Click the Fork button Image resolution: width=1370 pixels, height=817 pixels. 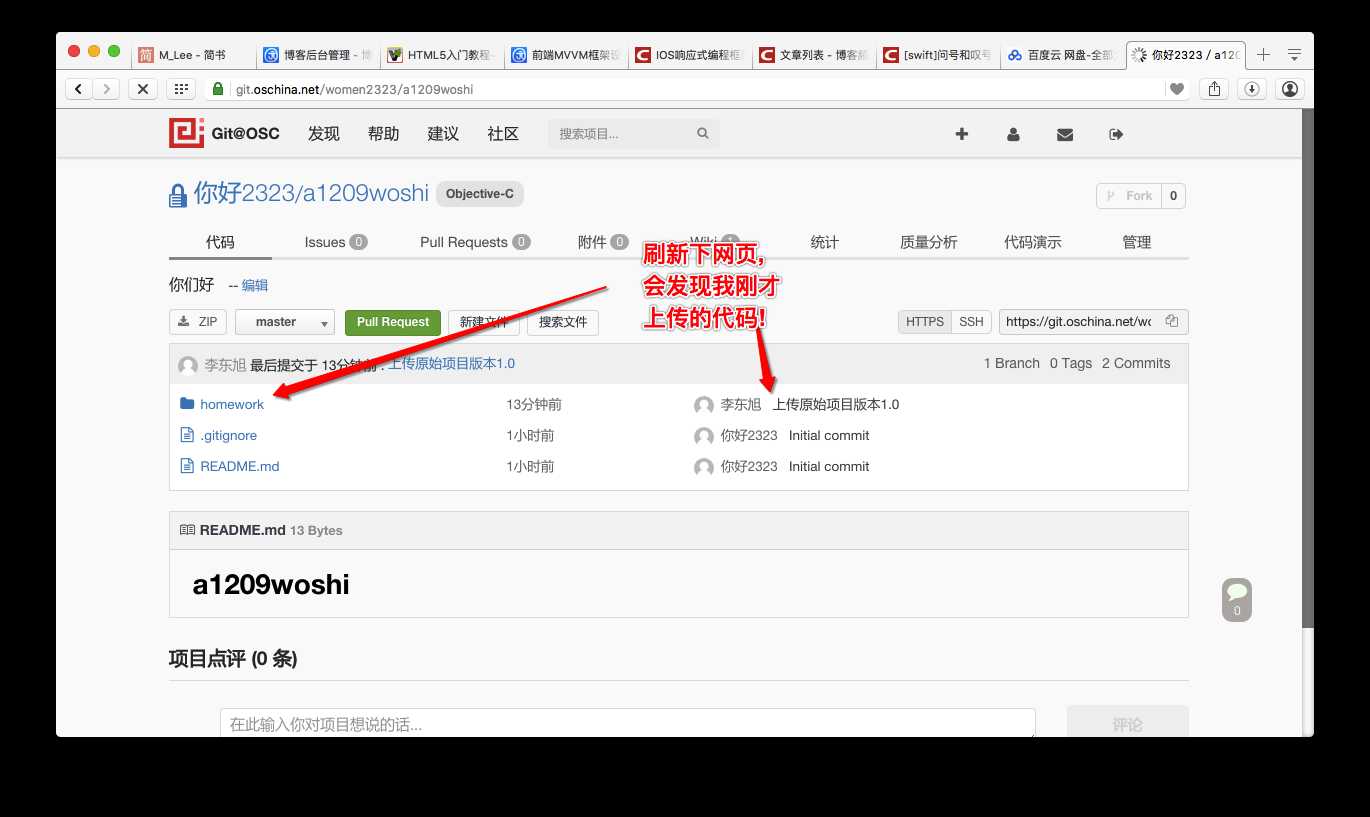pyautogui.click(x=1129, y=196)
